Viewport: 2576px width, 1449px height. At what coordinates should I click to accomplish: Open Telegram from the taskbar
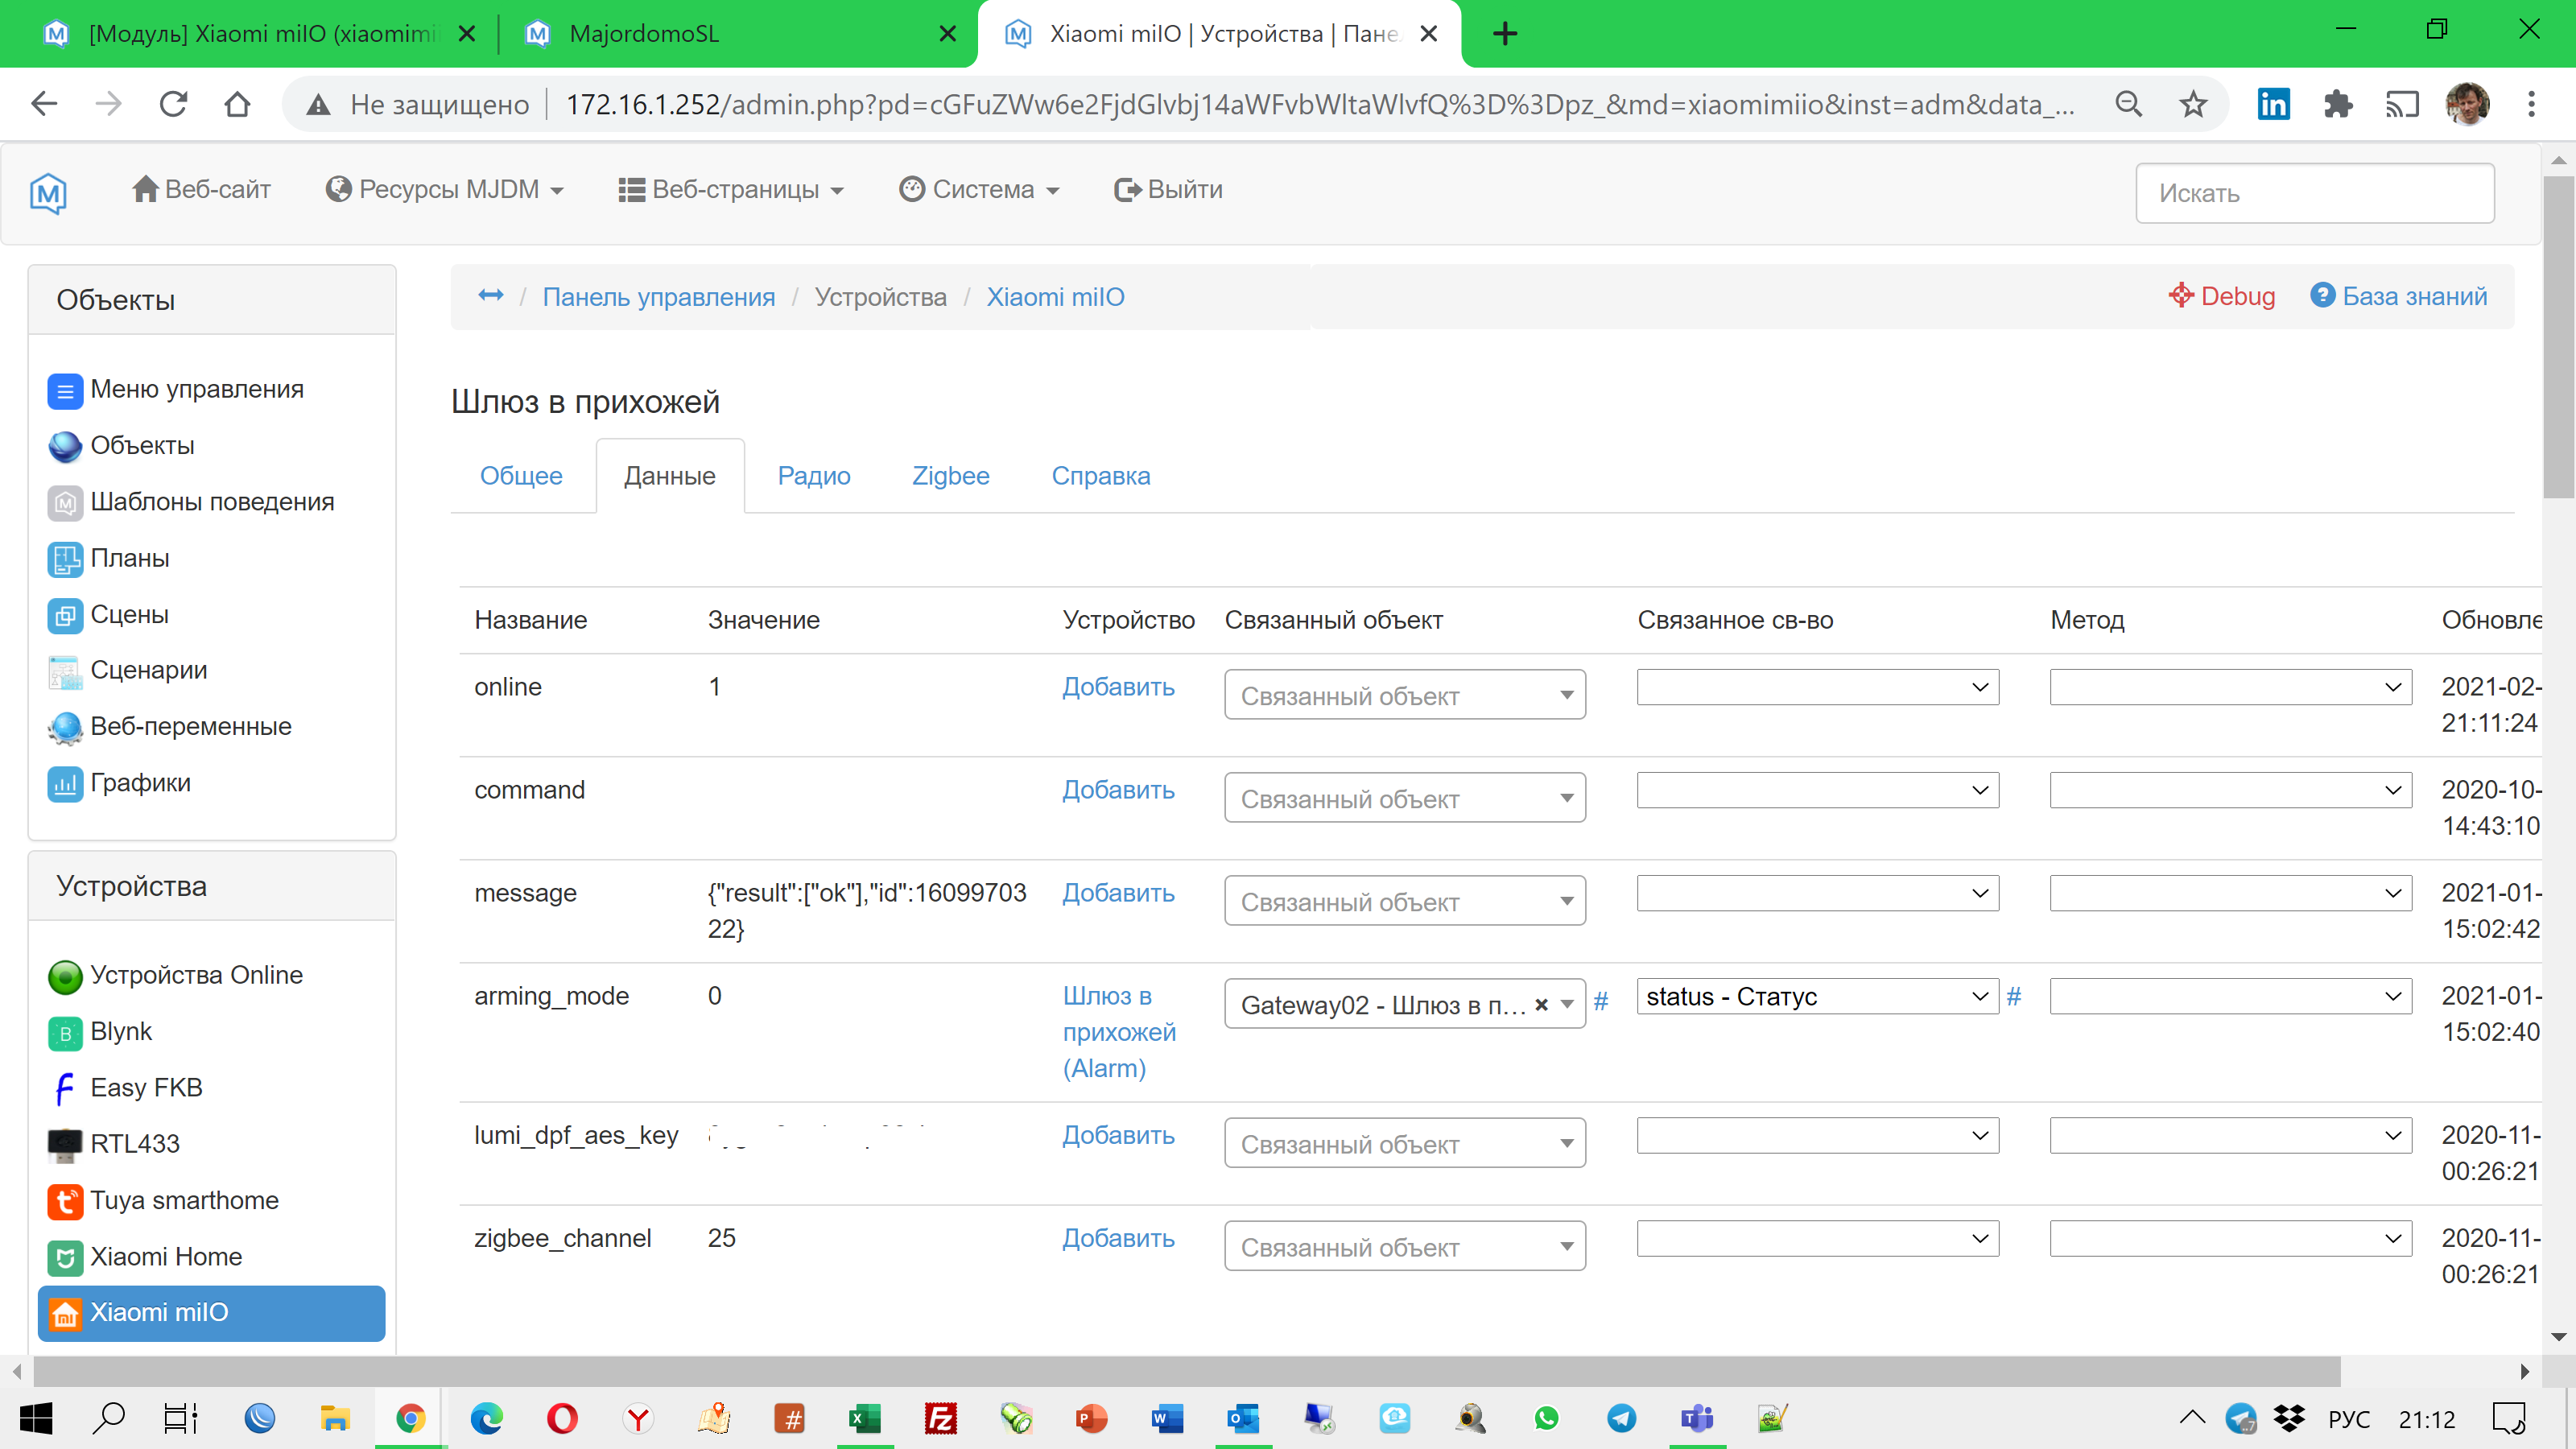[x=1621, y=1417]
